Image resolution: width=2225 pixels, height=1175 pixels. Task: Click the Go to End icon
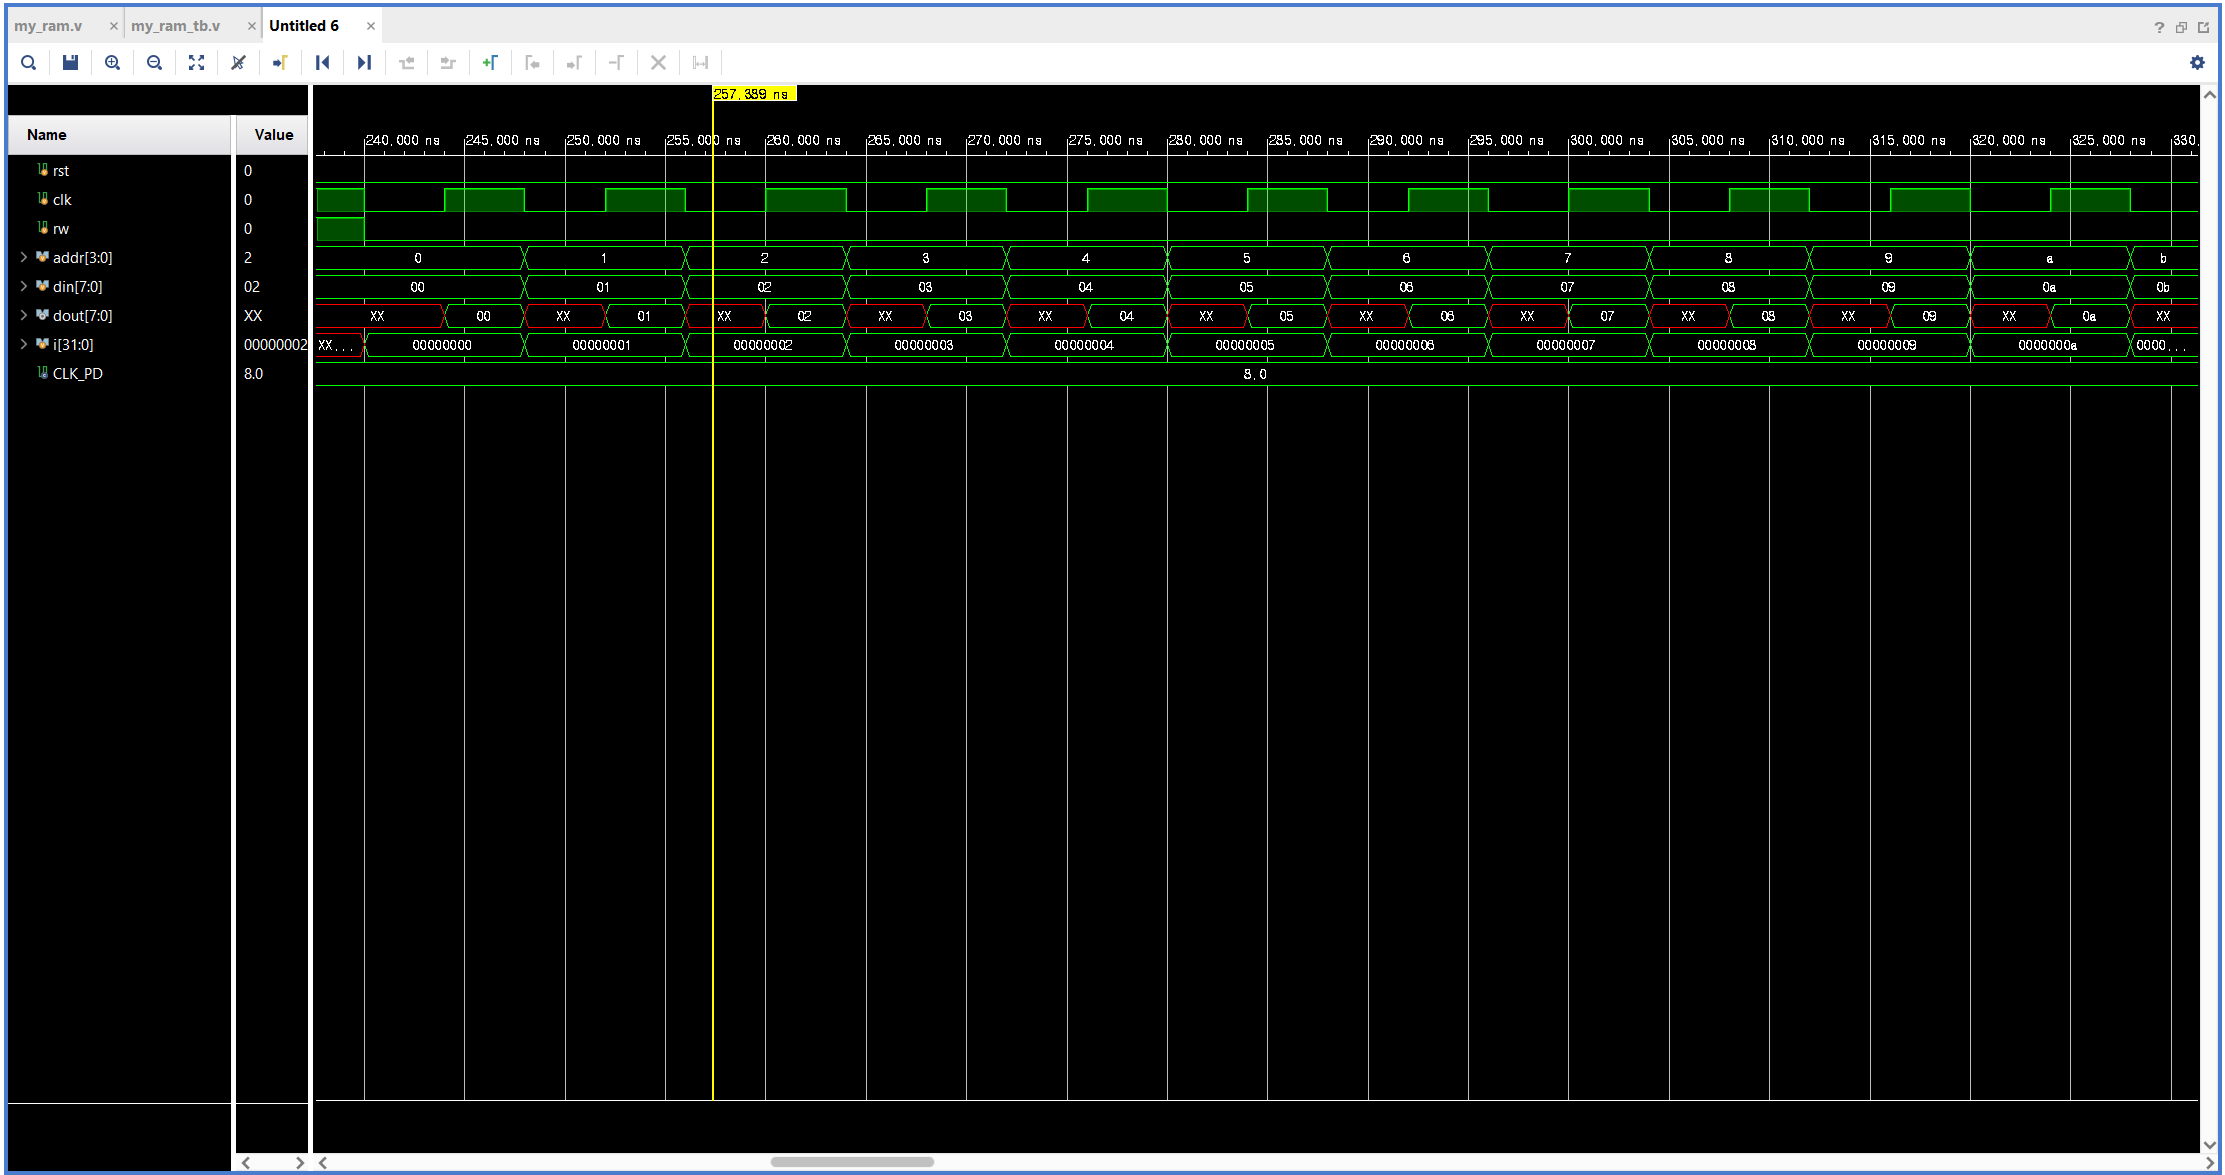[x=364, y=62]
